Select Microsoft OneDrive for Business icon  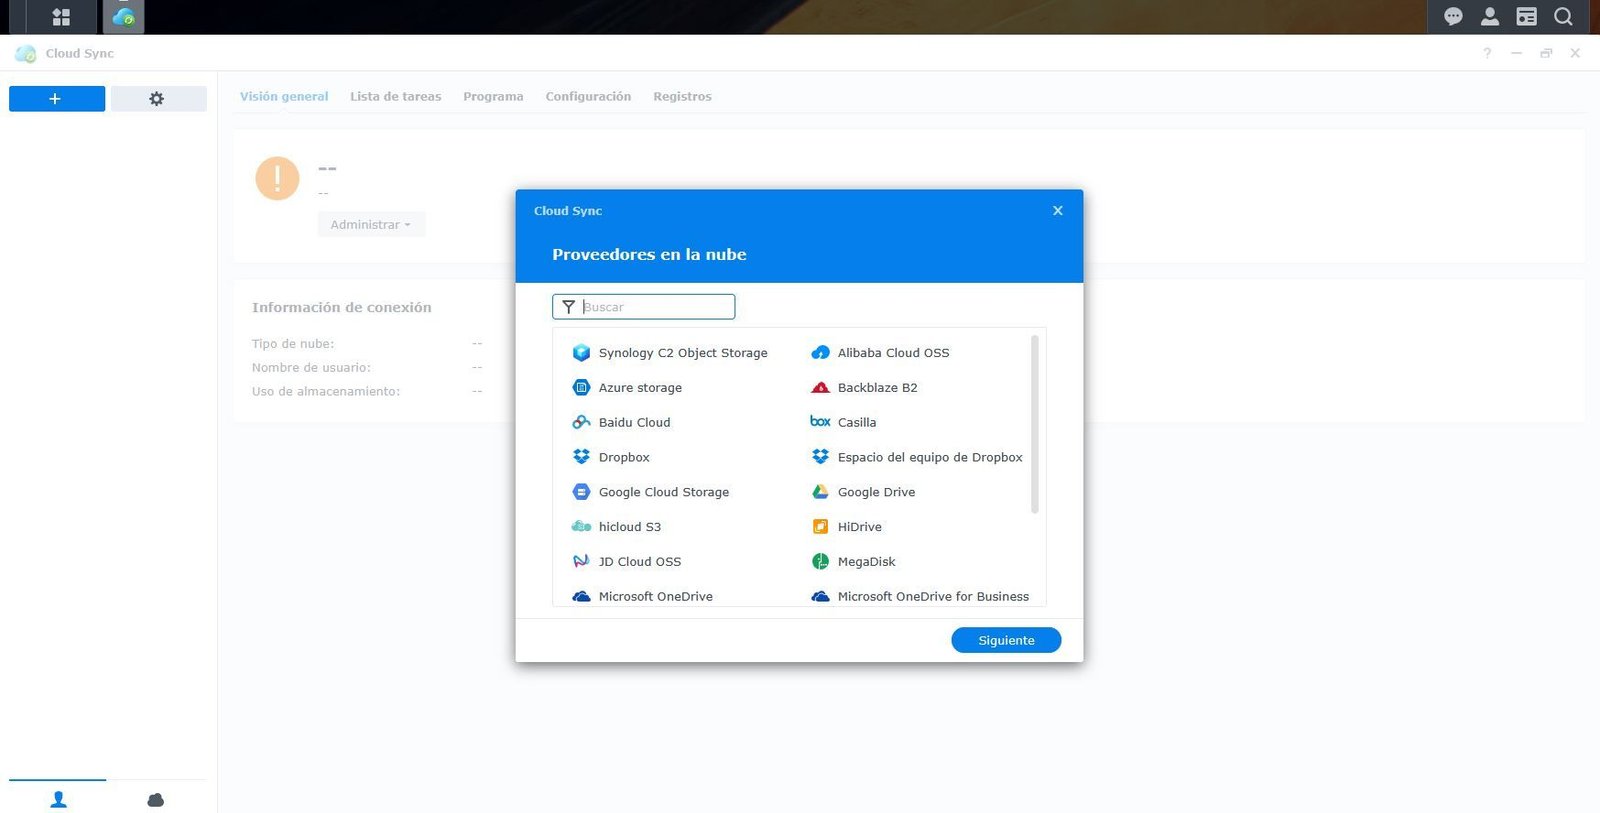(x=820, y=597)
